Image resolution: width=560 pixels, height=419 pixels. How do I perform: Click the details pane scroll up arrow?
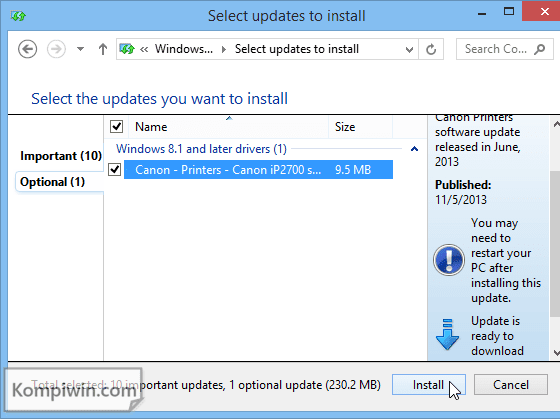tap(556, 124)
